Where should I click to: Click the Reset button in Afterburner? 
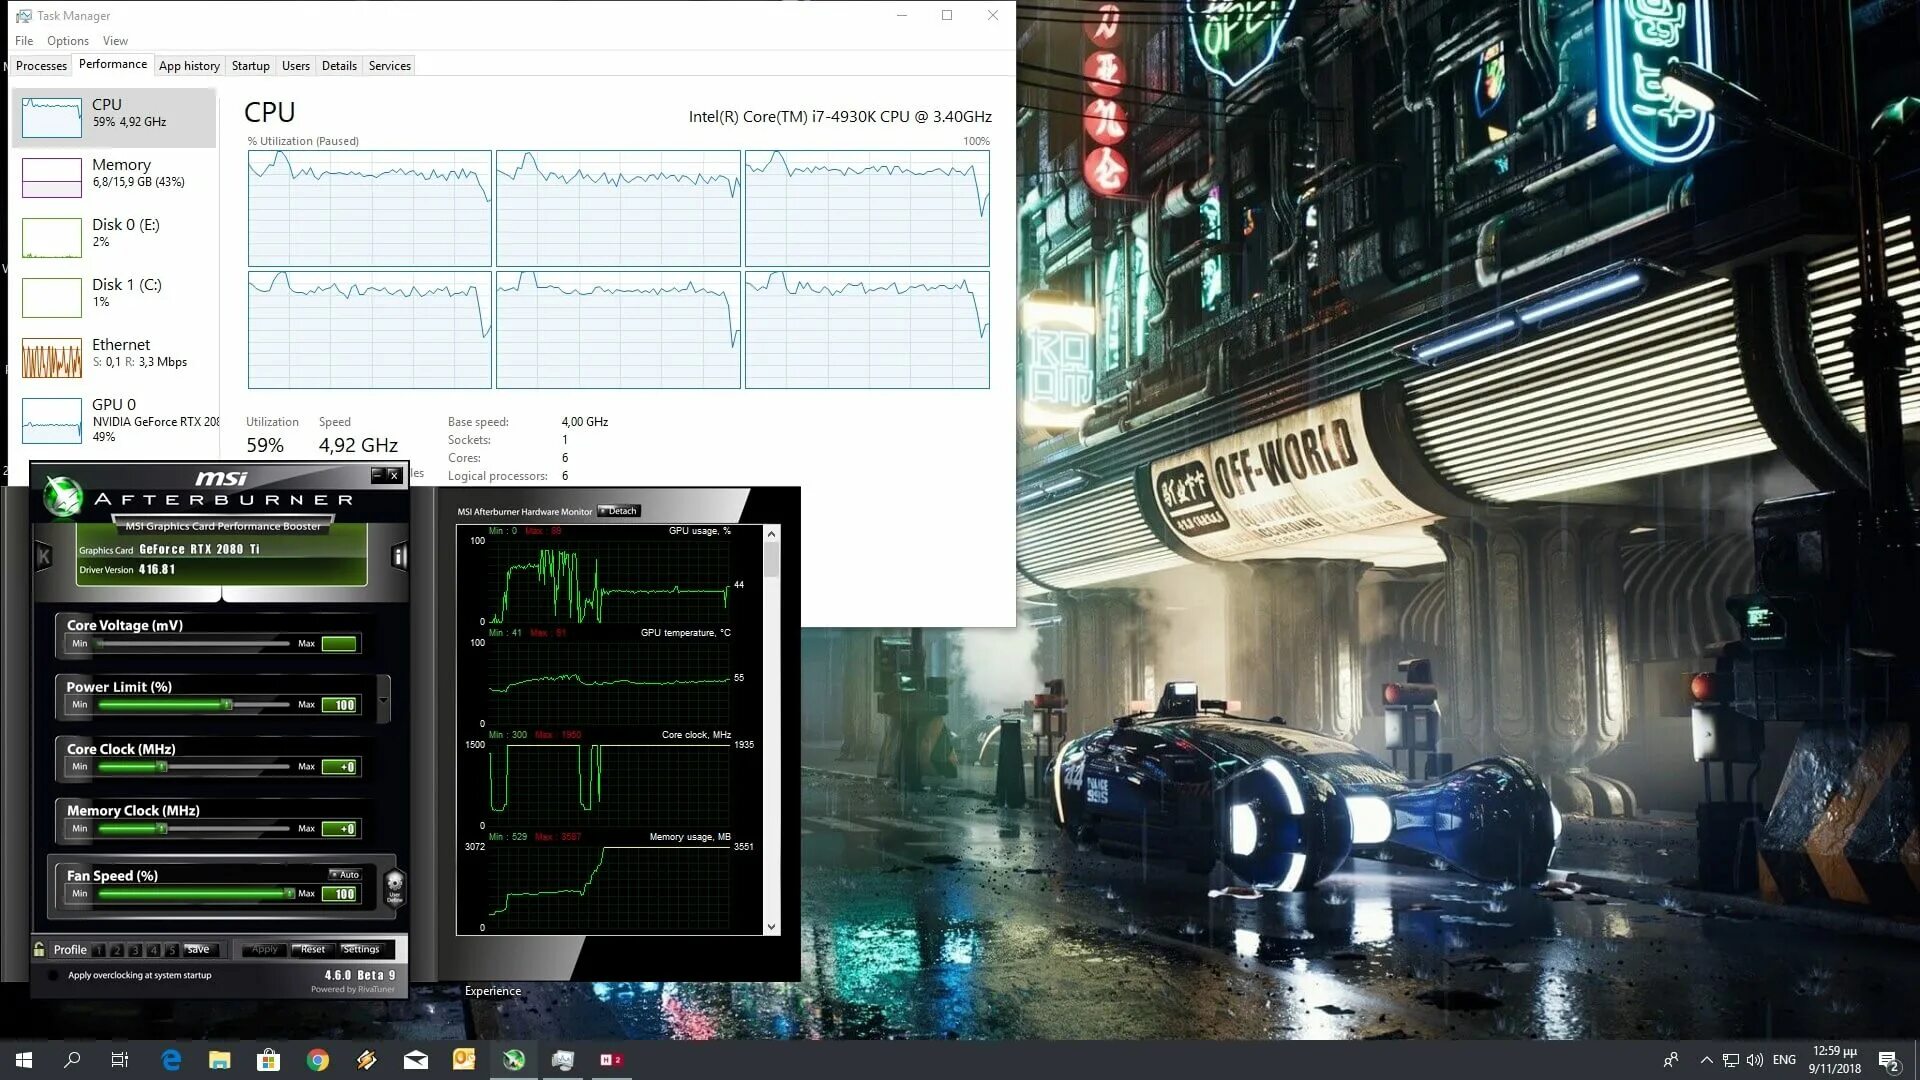point(313,948)
